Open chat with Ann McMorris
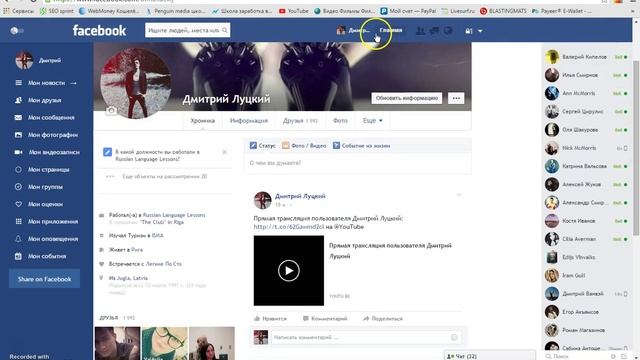This screenshot has height=360, width=640. (586, 93)
